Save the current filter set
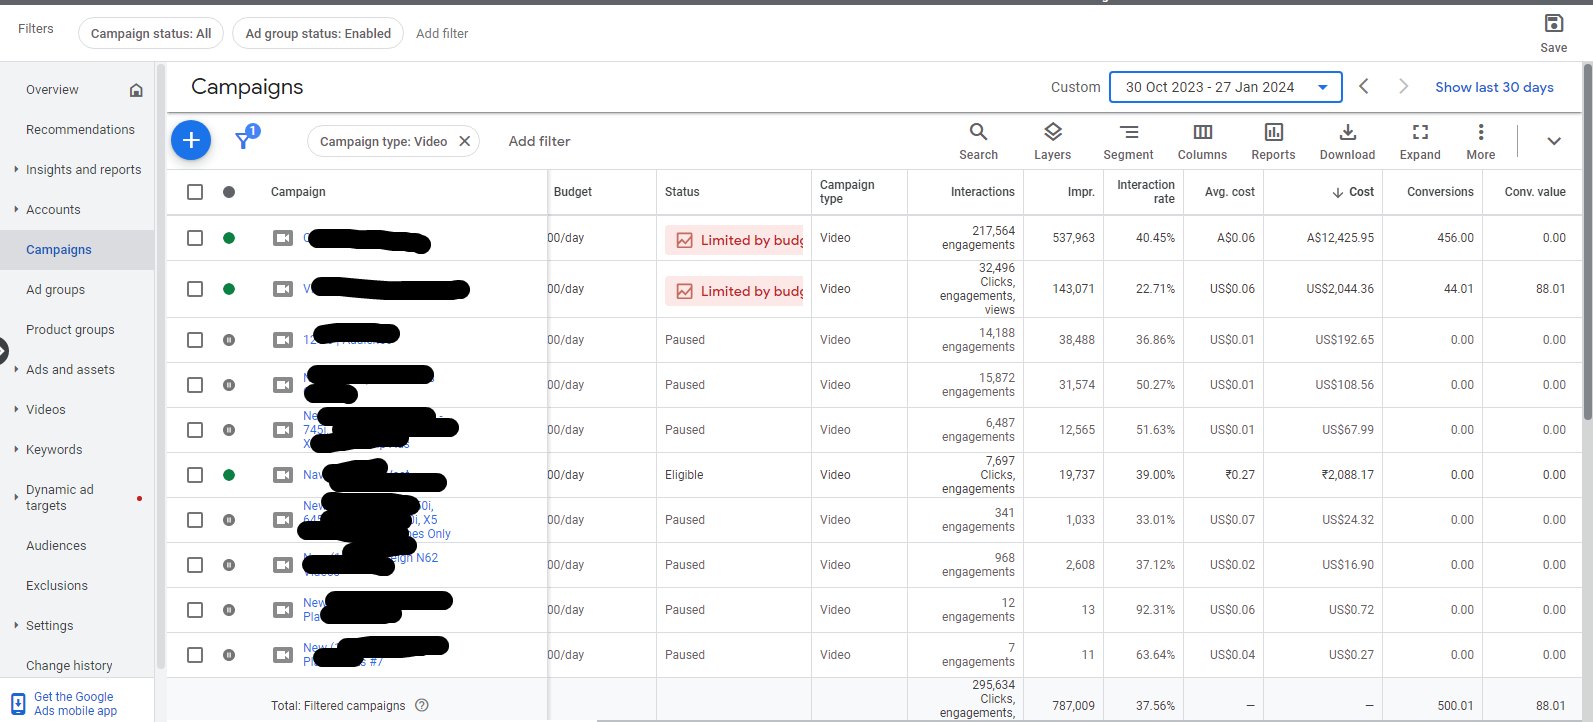 pos(1553,33)
